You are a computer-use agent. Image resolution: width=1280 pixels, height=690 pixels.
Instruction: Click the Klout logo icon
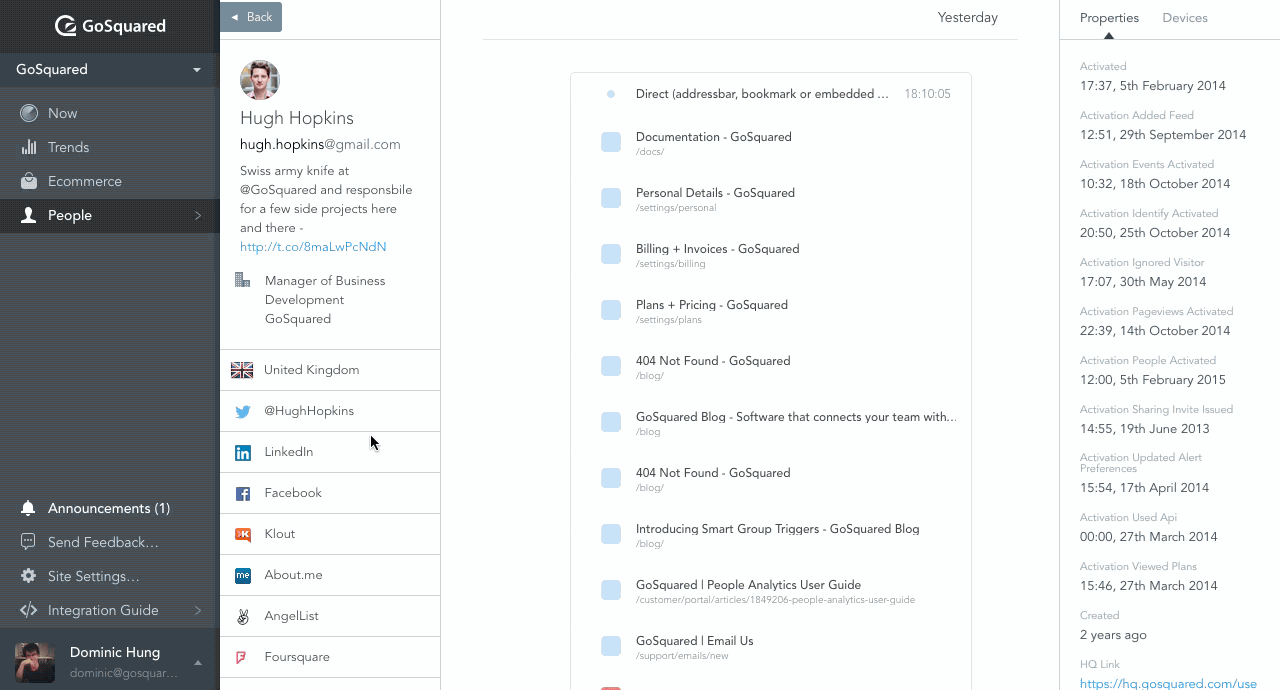click(x=242, y=534)
